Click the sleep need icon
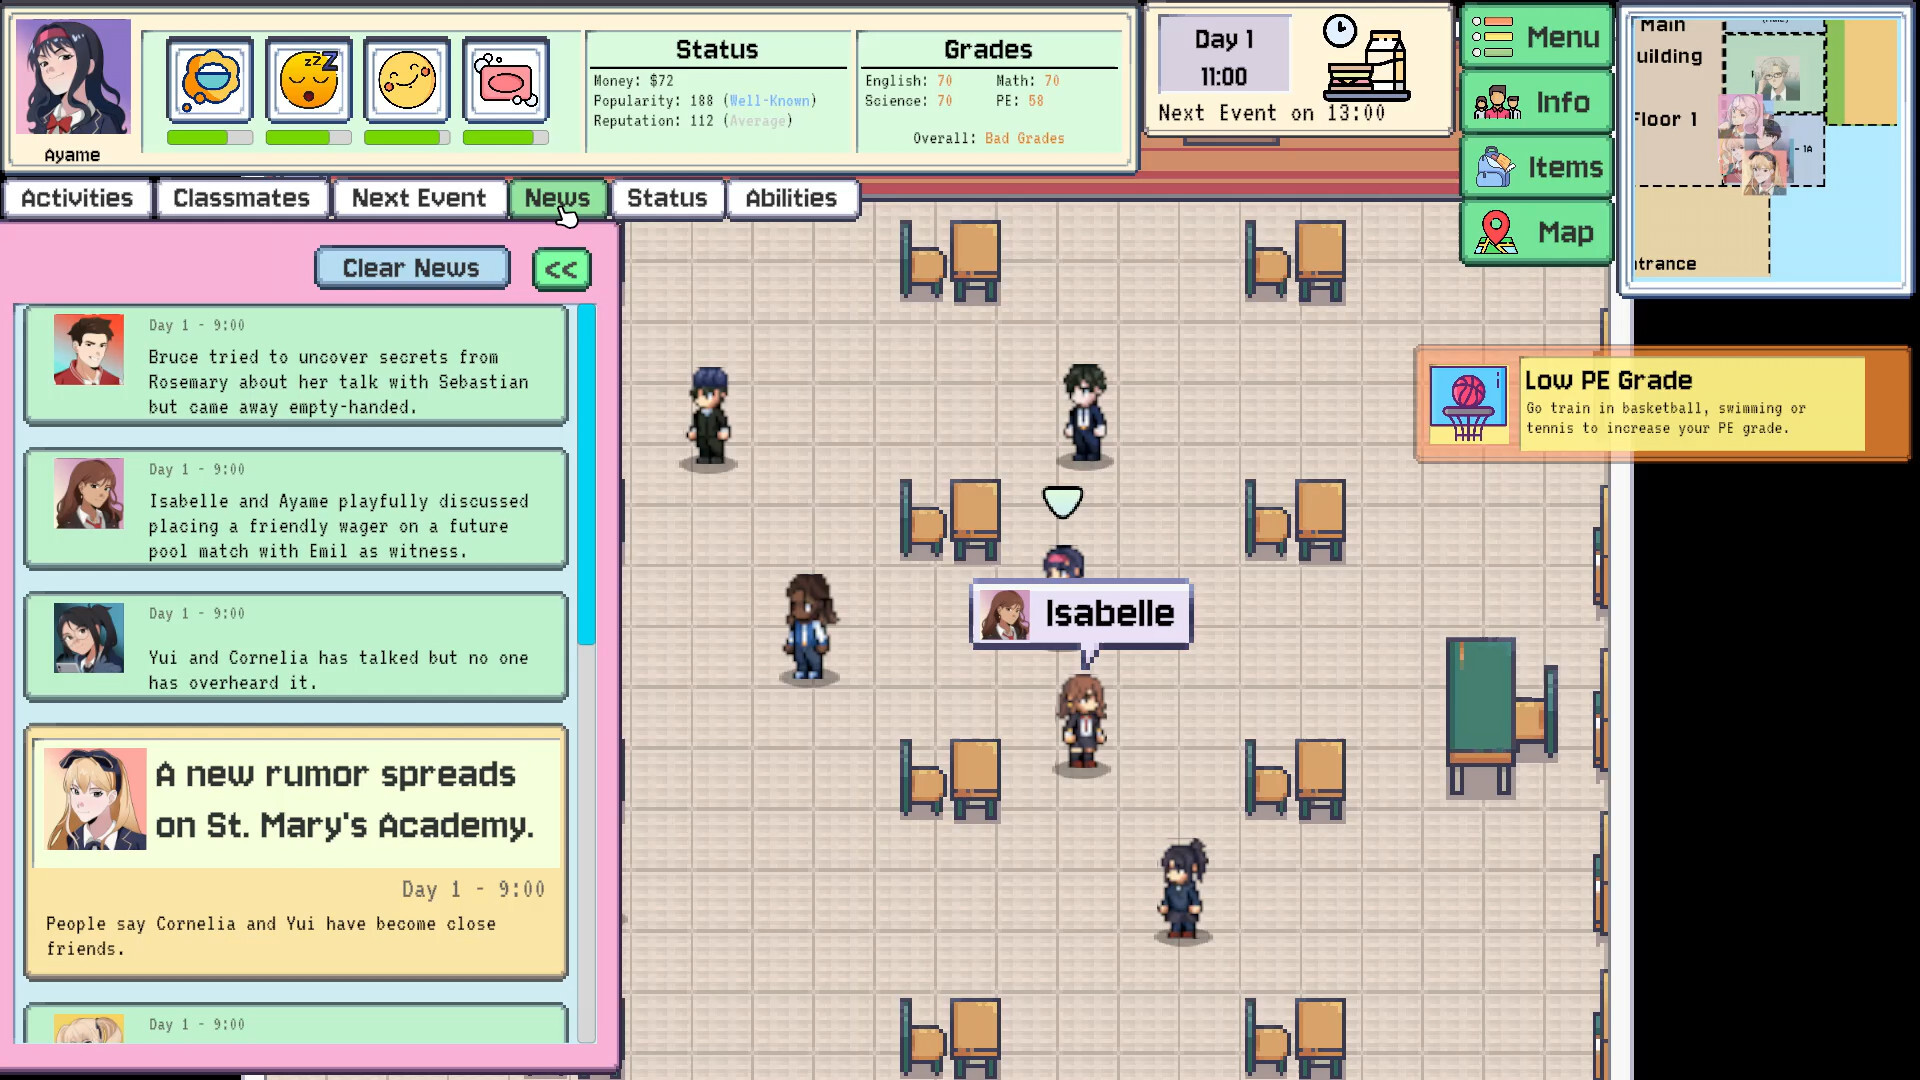 click(x=309, y=80)
